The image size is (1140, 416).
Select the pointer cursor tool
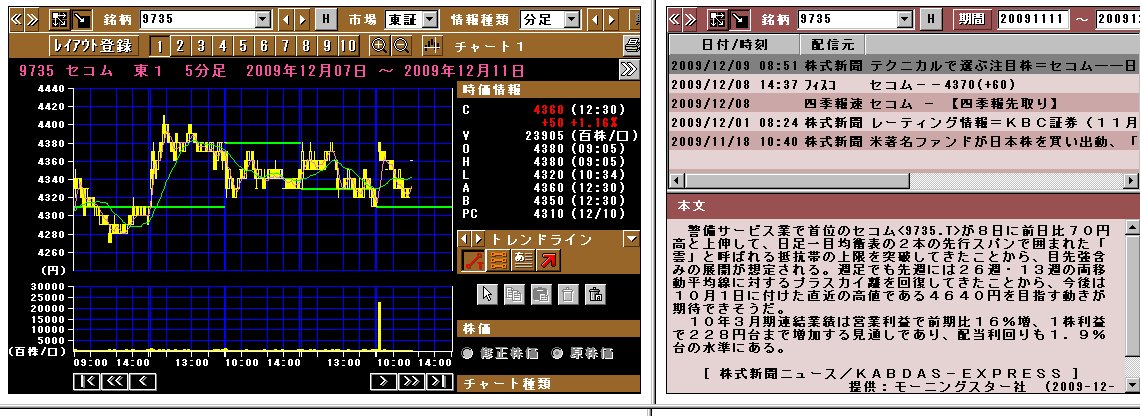pos(488,294)
